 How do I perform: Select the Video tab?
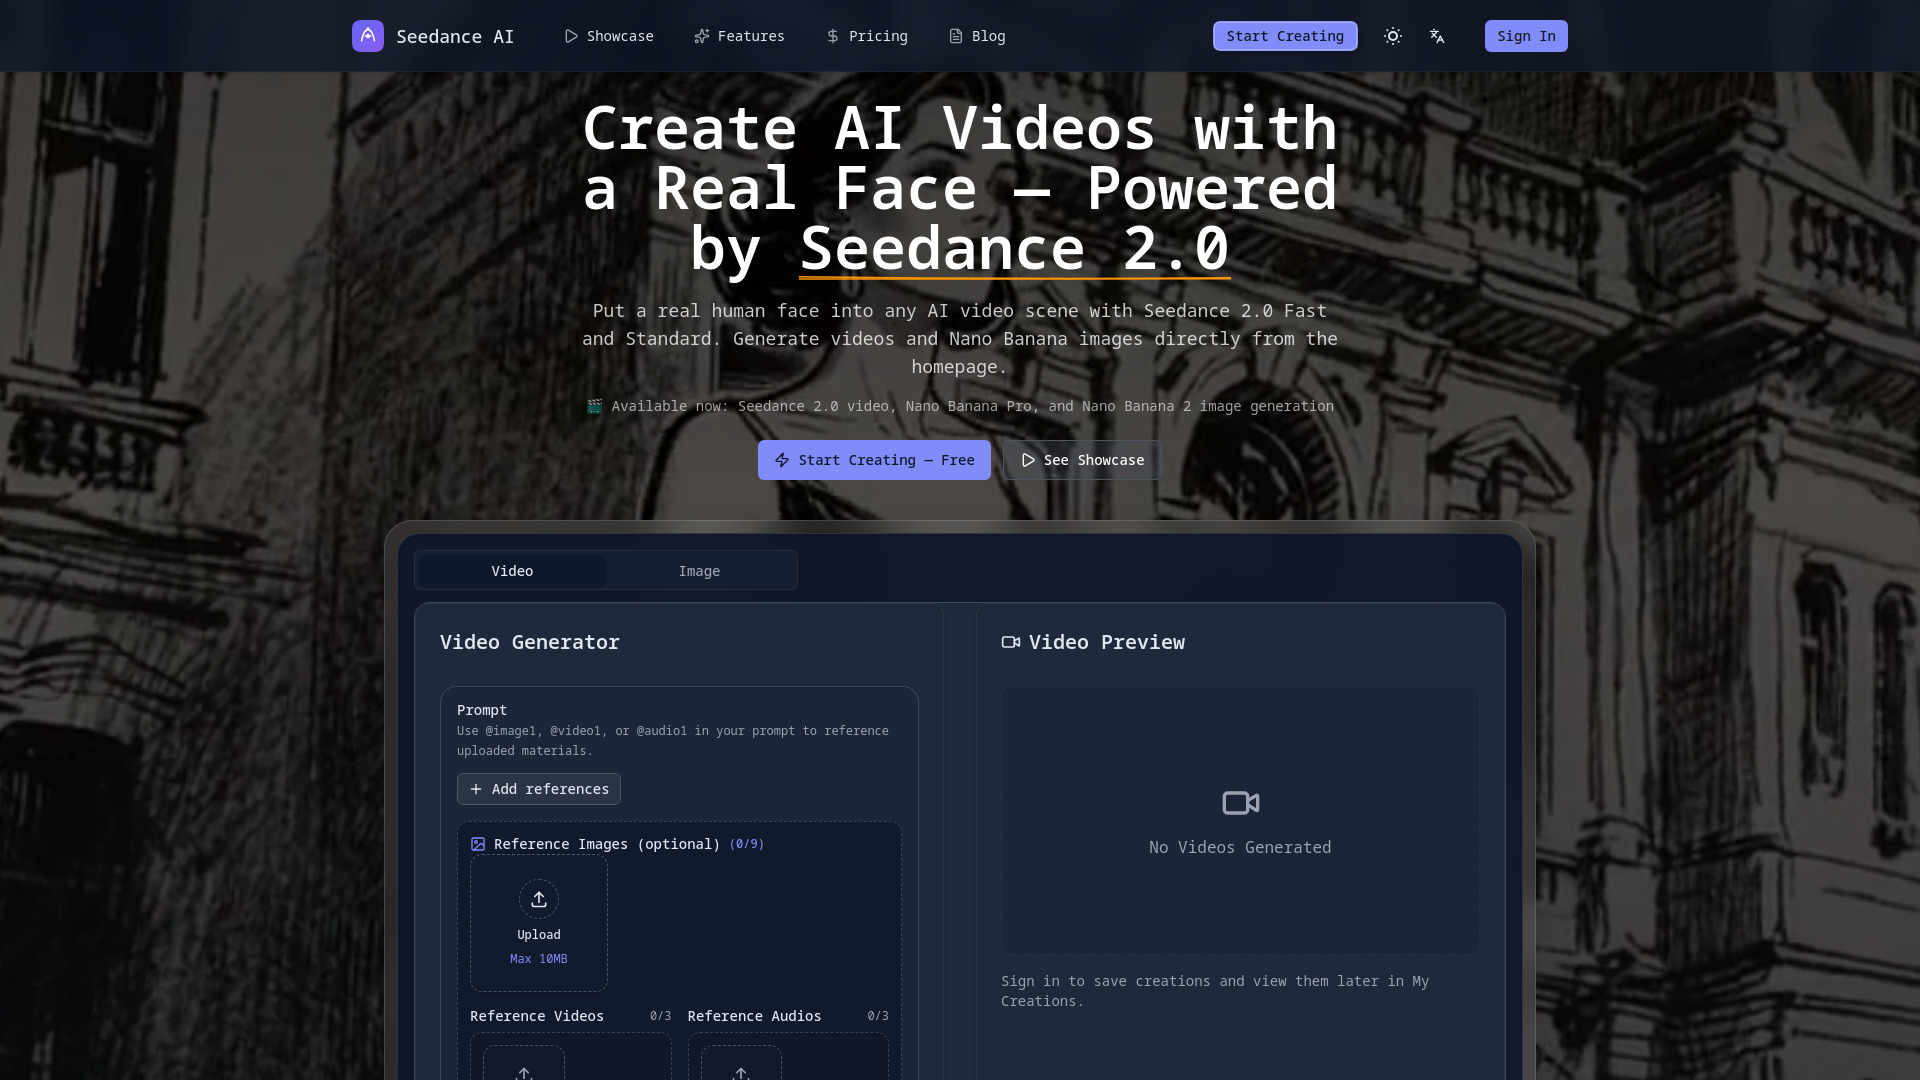point(512,571)
